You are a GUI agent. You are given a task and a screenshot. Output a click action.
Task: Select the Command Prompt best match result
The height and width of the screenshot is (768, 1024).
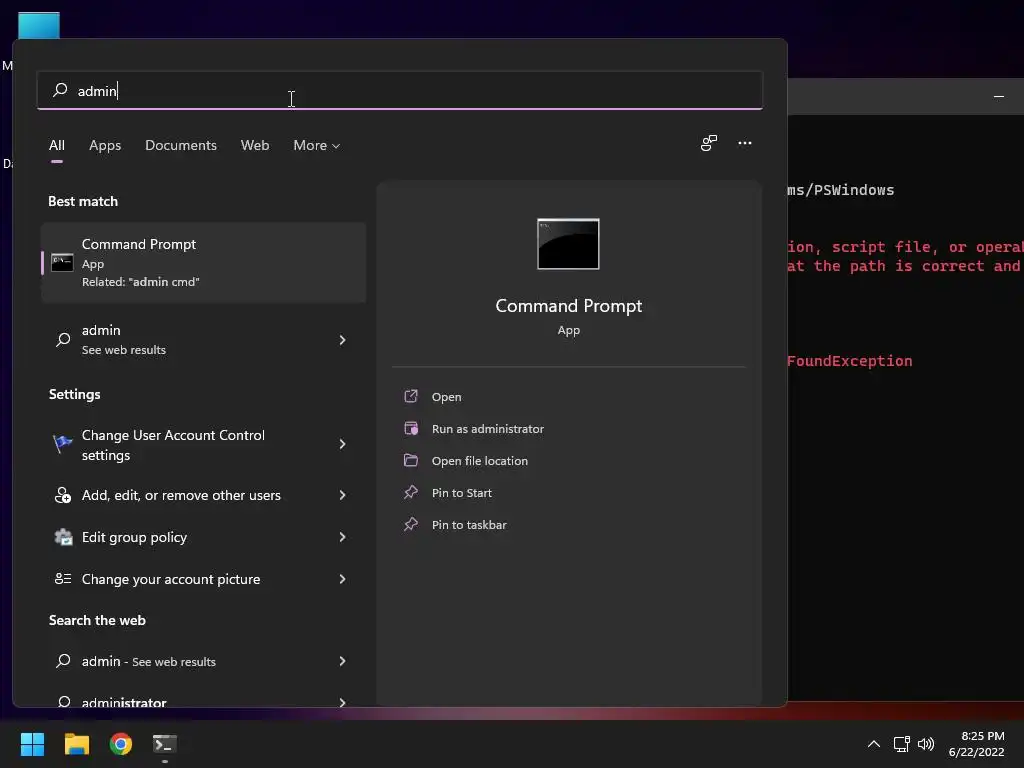tap(204, 263)
